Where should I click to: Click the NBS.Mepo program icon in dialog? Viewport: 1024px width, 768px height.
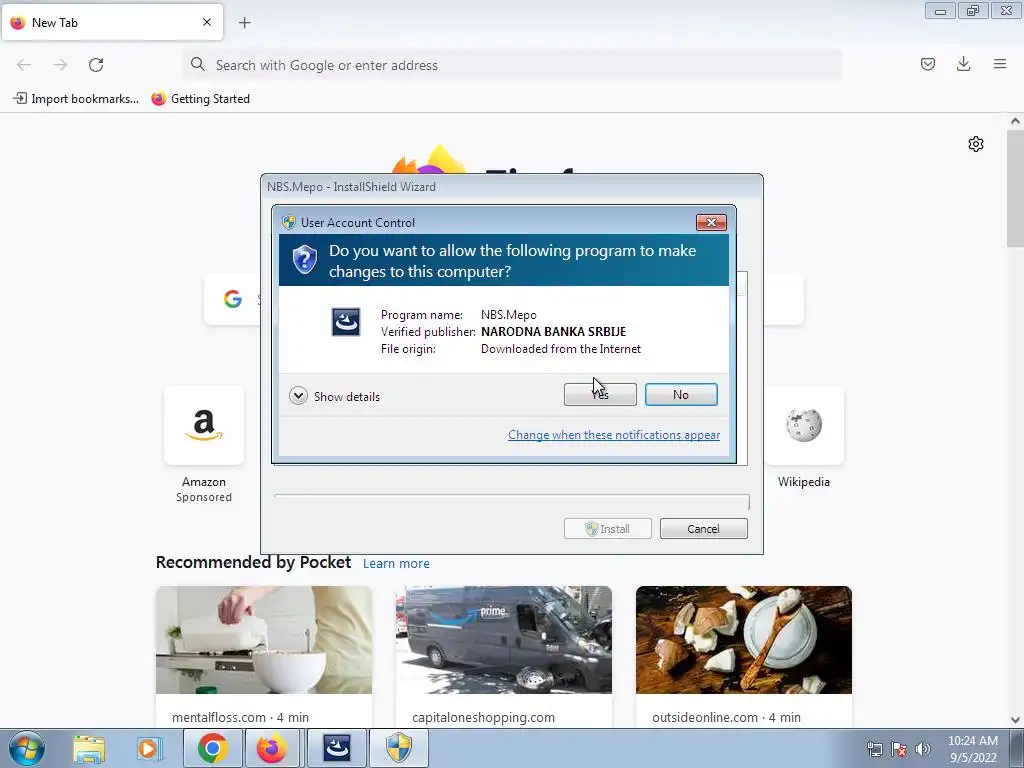click(x=345, y=322)
